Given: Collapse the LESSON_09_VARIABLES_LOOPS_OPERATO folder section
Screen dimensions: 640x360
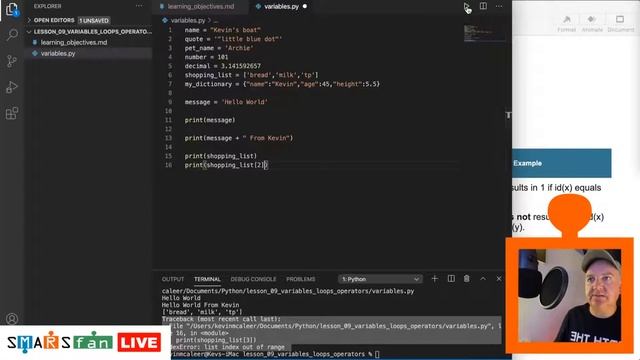Looking at the screenshot, I should 89,31.
